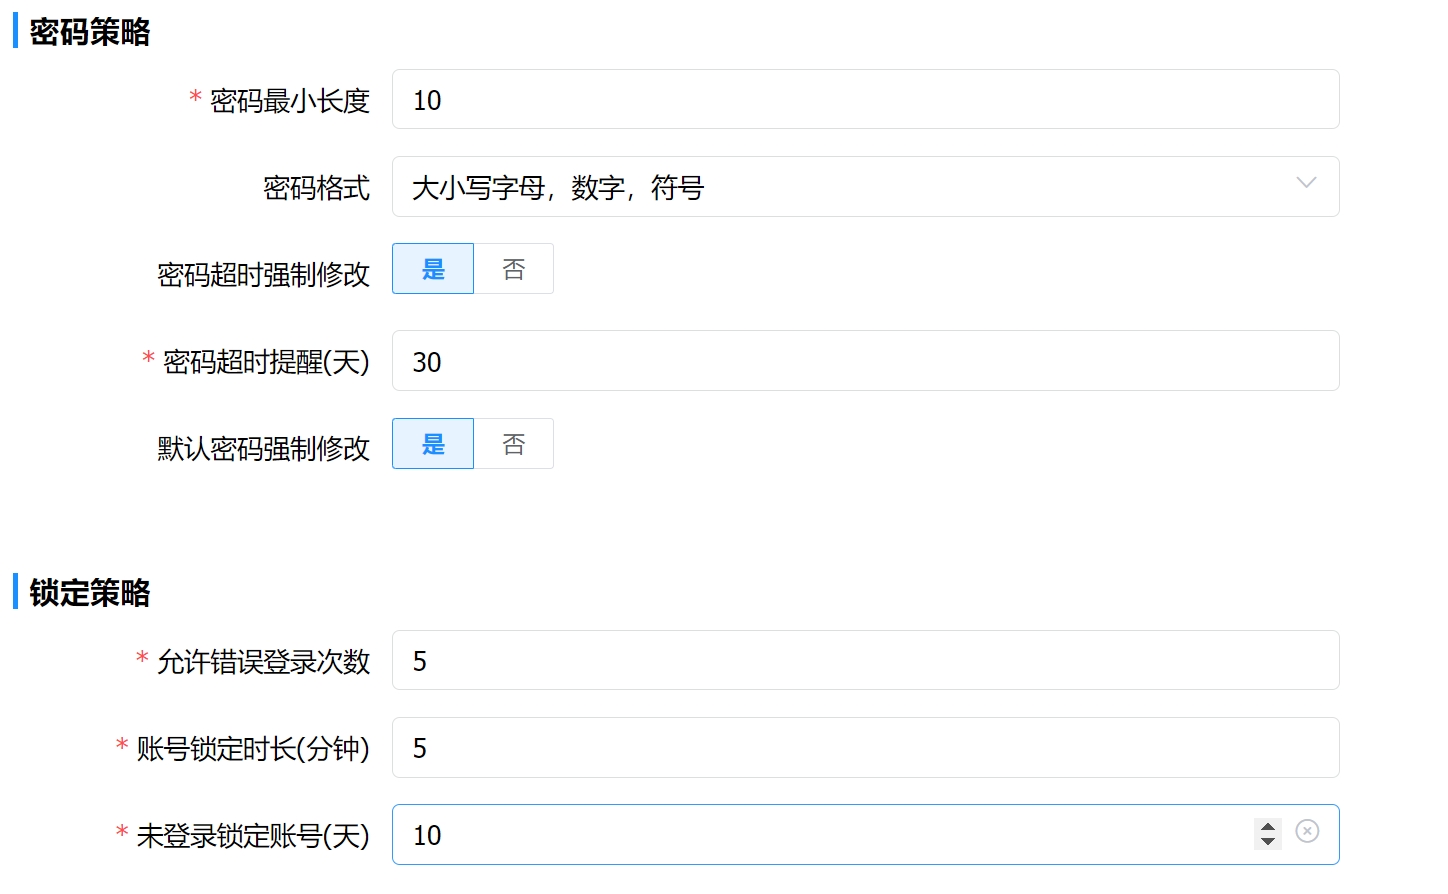Select 否 for 密码超时强制修改

tap(513, 269)
